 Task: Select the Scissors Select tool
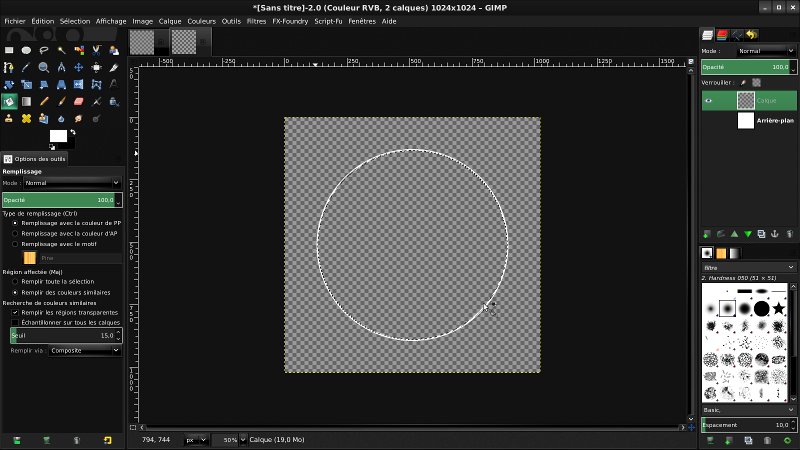[96, 50]
